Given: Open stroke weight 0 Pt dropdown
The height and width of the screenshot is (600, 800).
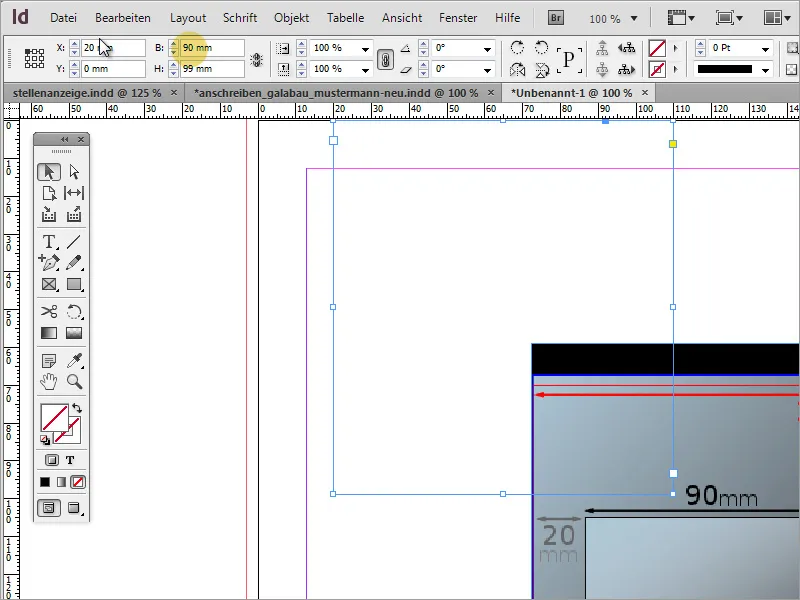Looking at the screenshot, I should (x=765, y=49).
